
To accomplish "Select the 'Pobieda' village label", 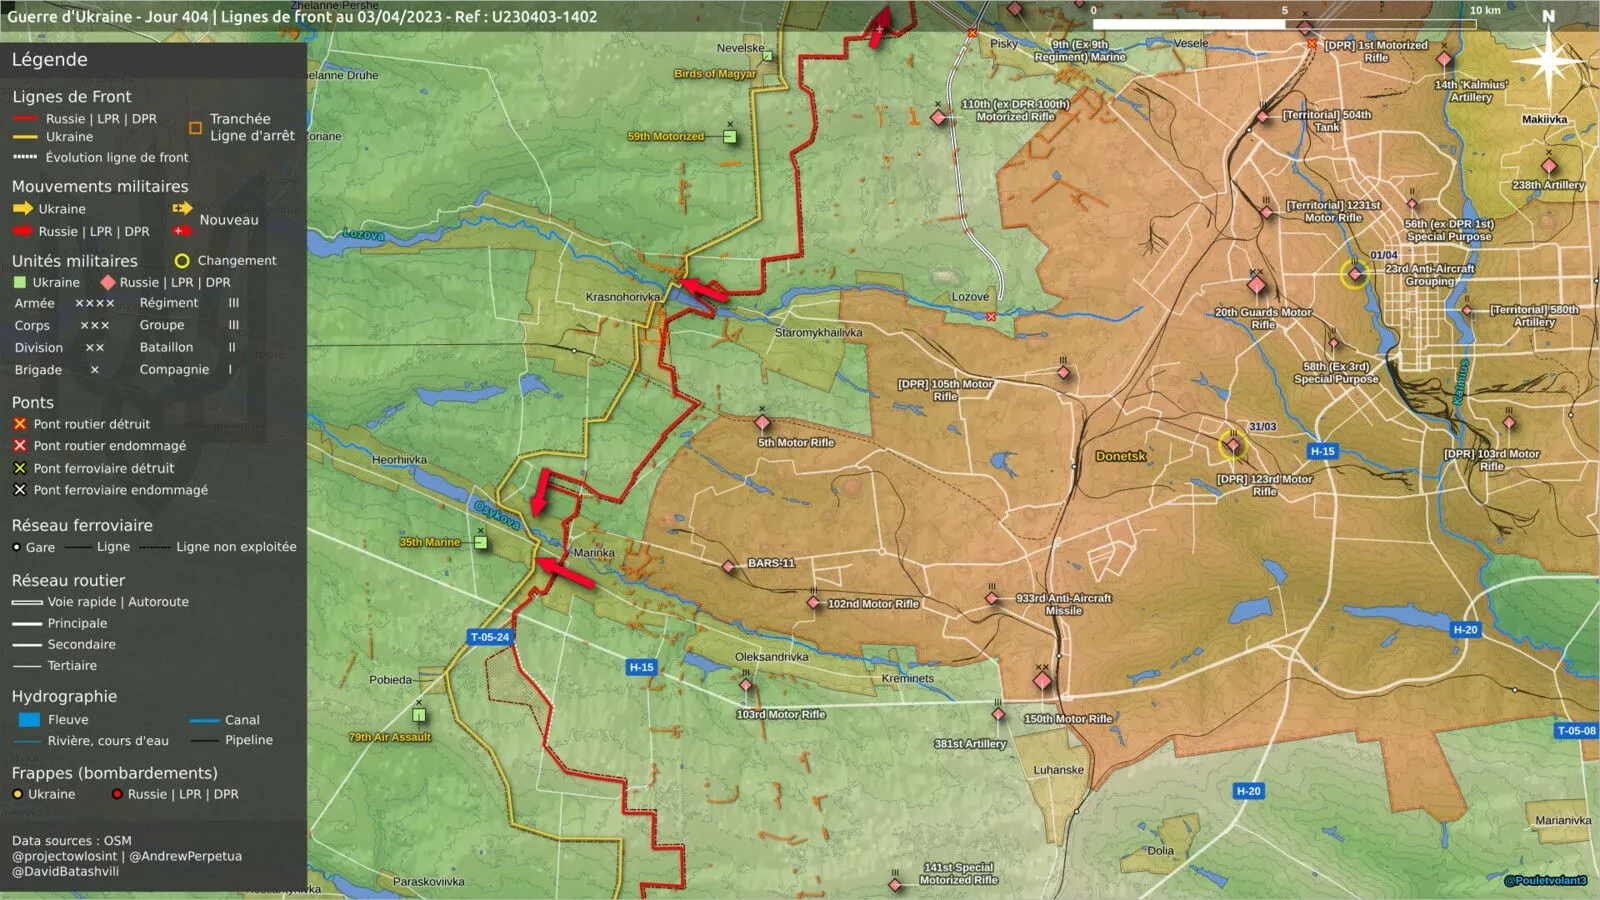I will pyautogui.click(x=390, y=680).
